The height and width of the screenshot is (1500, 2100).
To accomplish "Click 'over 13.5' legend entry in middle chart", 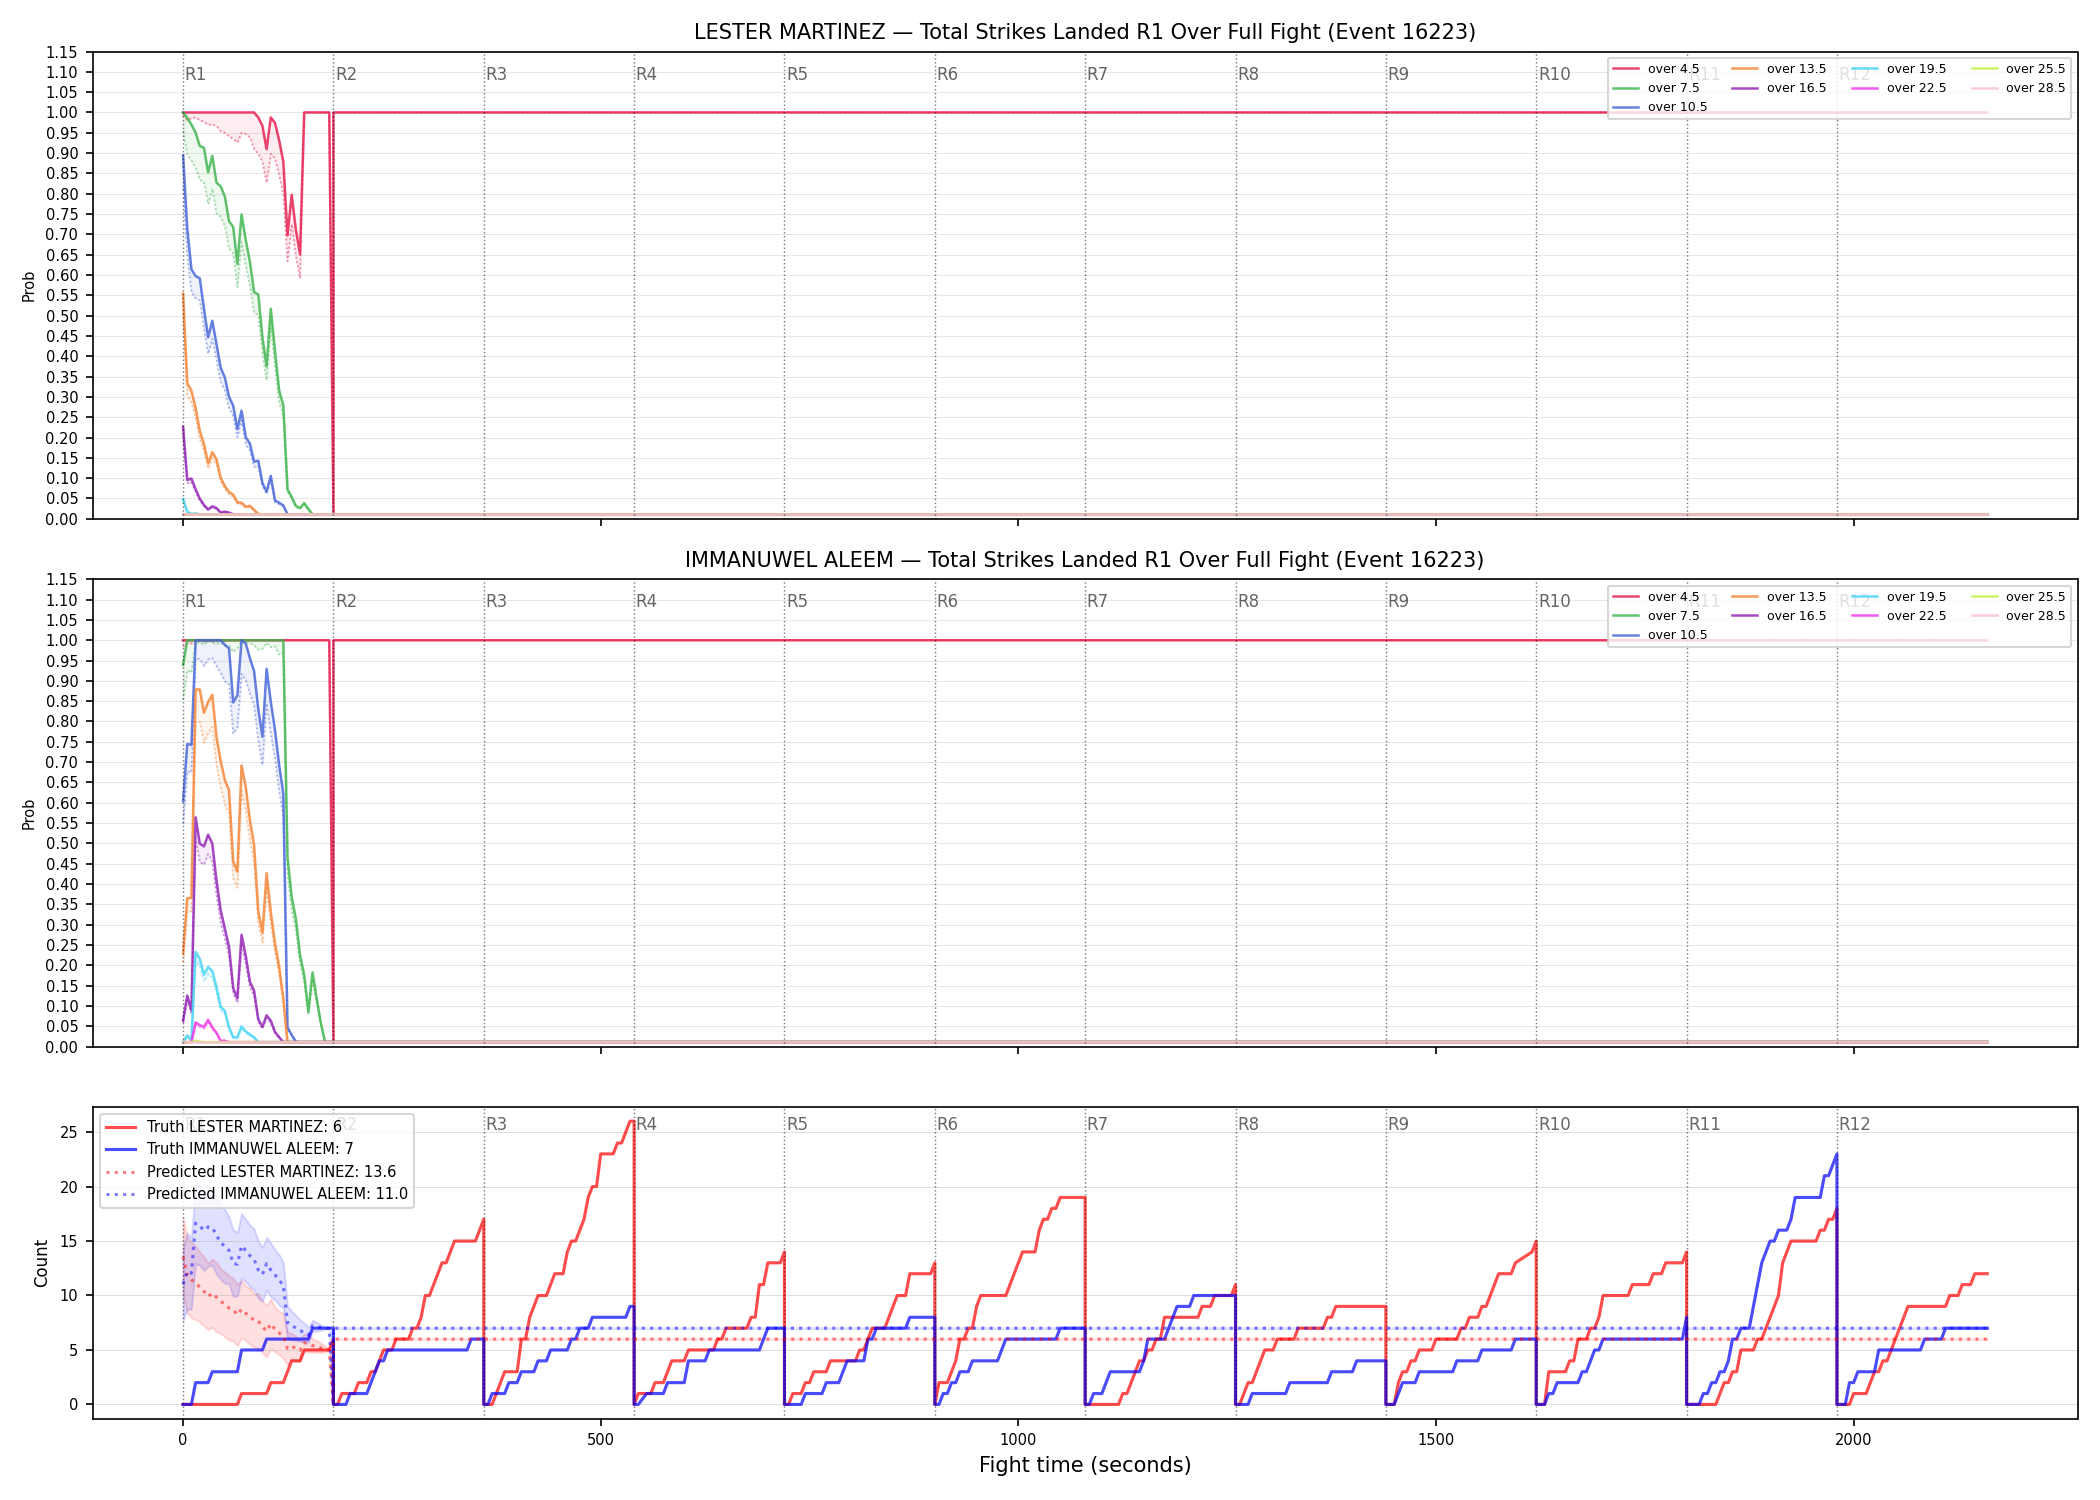I will (1779, 597).
